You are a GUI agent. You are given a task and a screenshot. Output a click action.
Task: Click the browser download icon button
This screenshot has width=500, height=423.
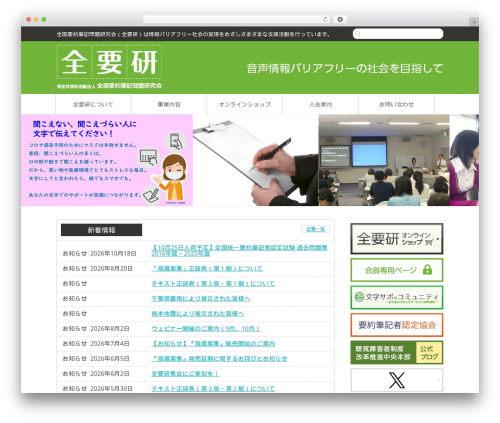click(340, 20)
